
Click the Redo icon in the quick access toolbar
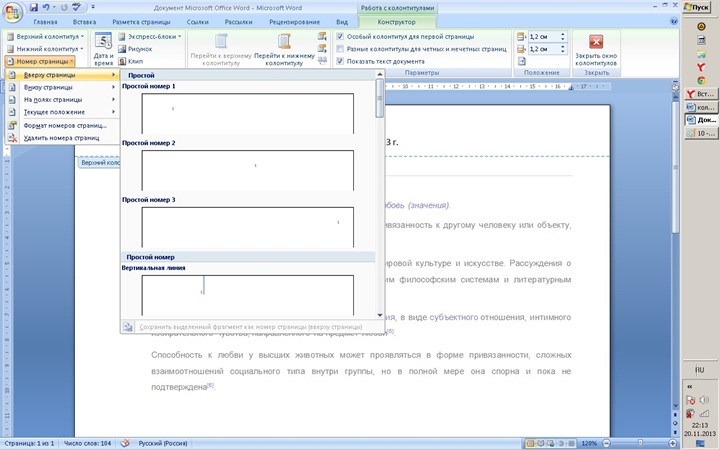64,7
